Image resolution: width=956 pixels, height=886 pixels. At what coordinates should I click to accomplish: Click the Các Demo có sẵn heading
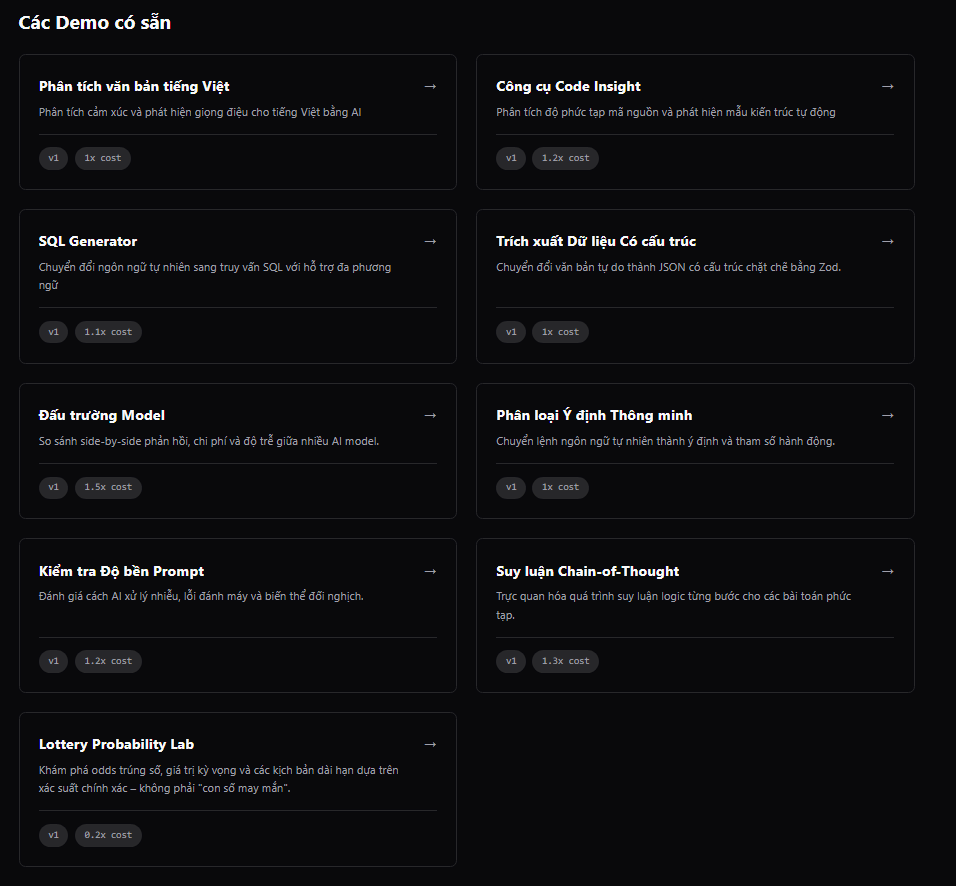pyautogui.click(x=95, y=22)
